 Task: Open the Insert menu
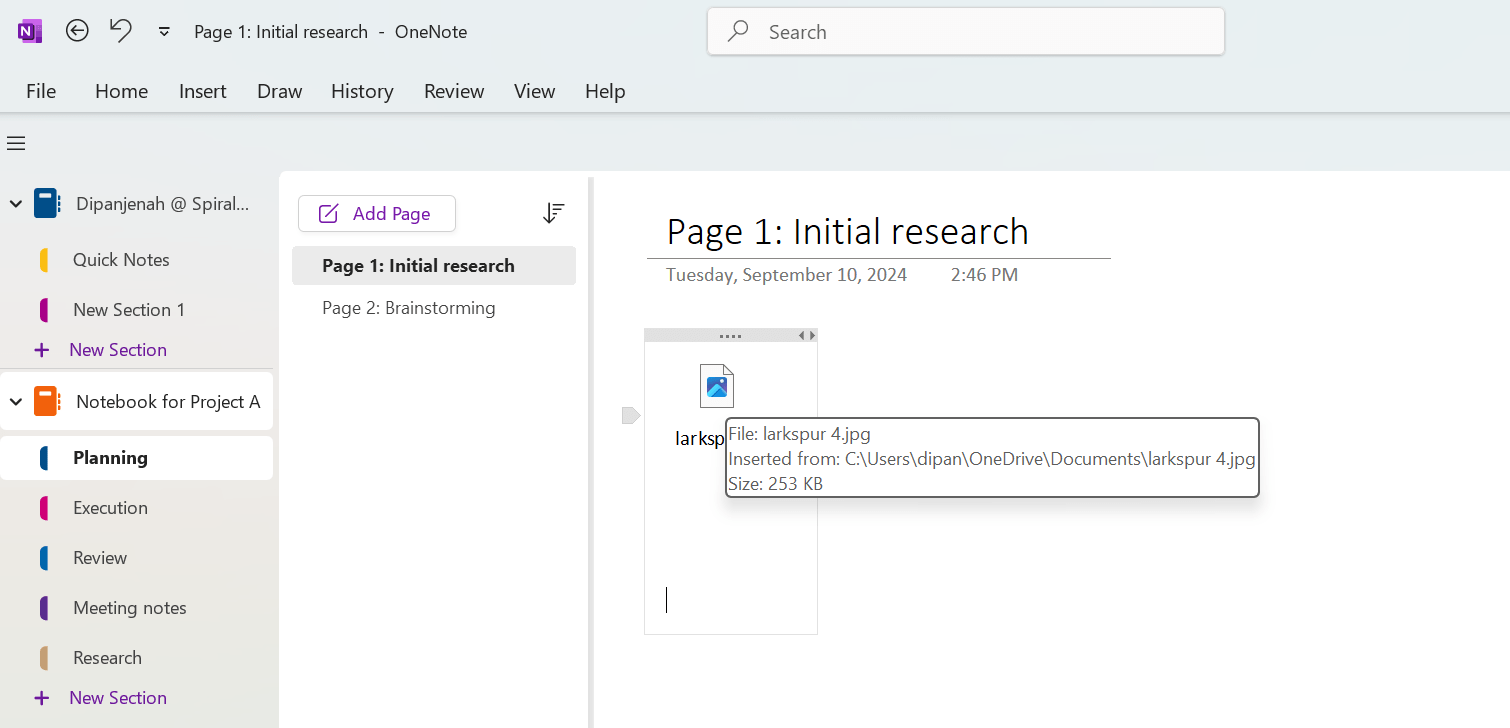202,91
